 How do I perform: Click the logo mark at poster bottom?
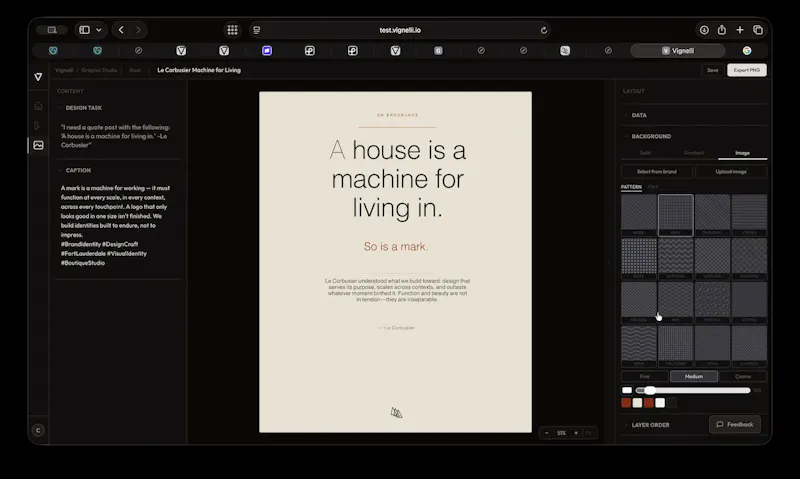click(396, 412)
